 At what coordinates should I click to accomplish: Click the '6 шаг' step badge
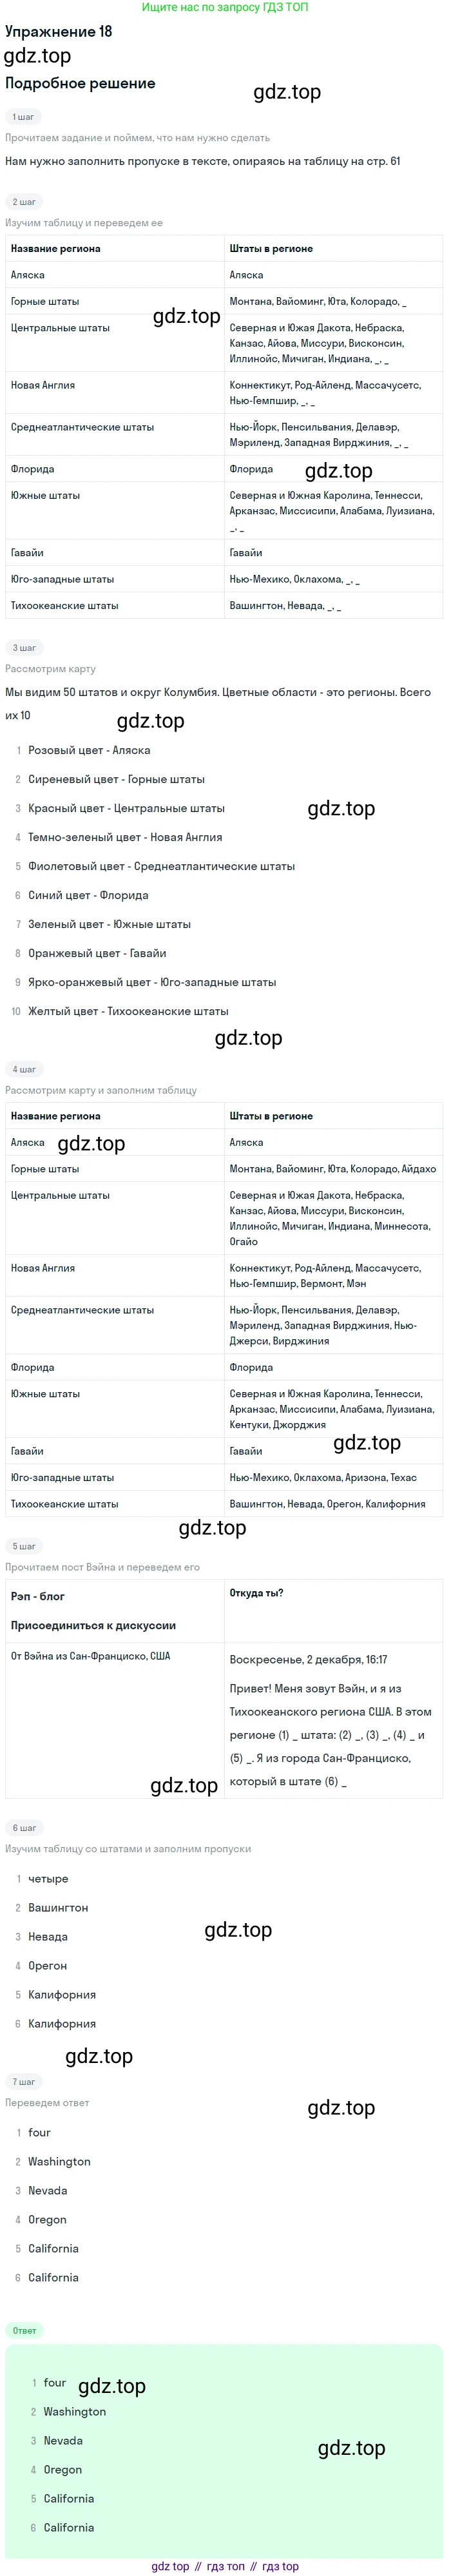(x=24, y=1828)
